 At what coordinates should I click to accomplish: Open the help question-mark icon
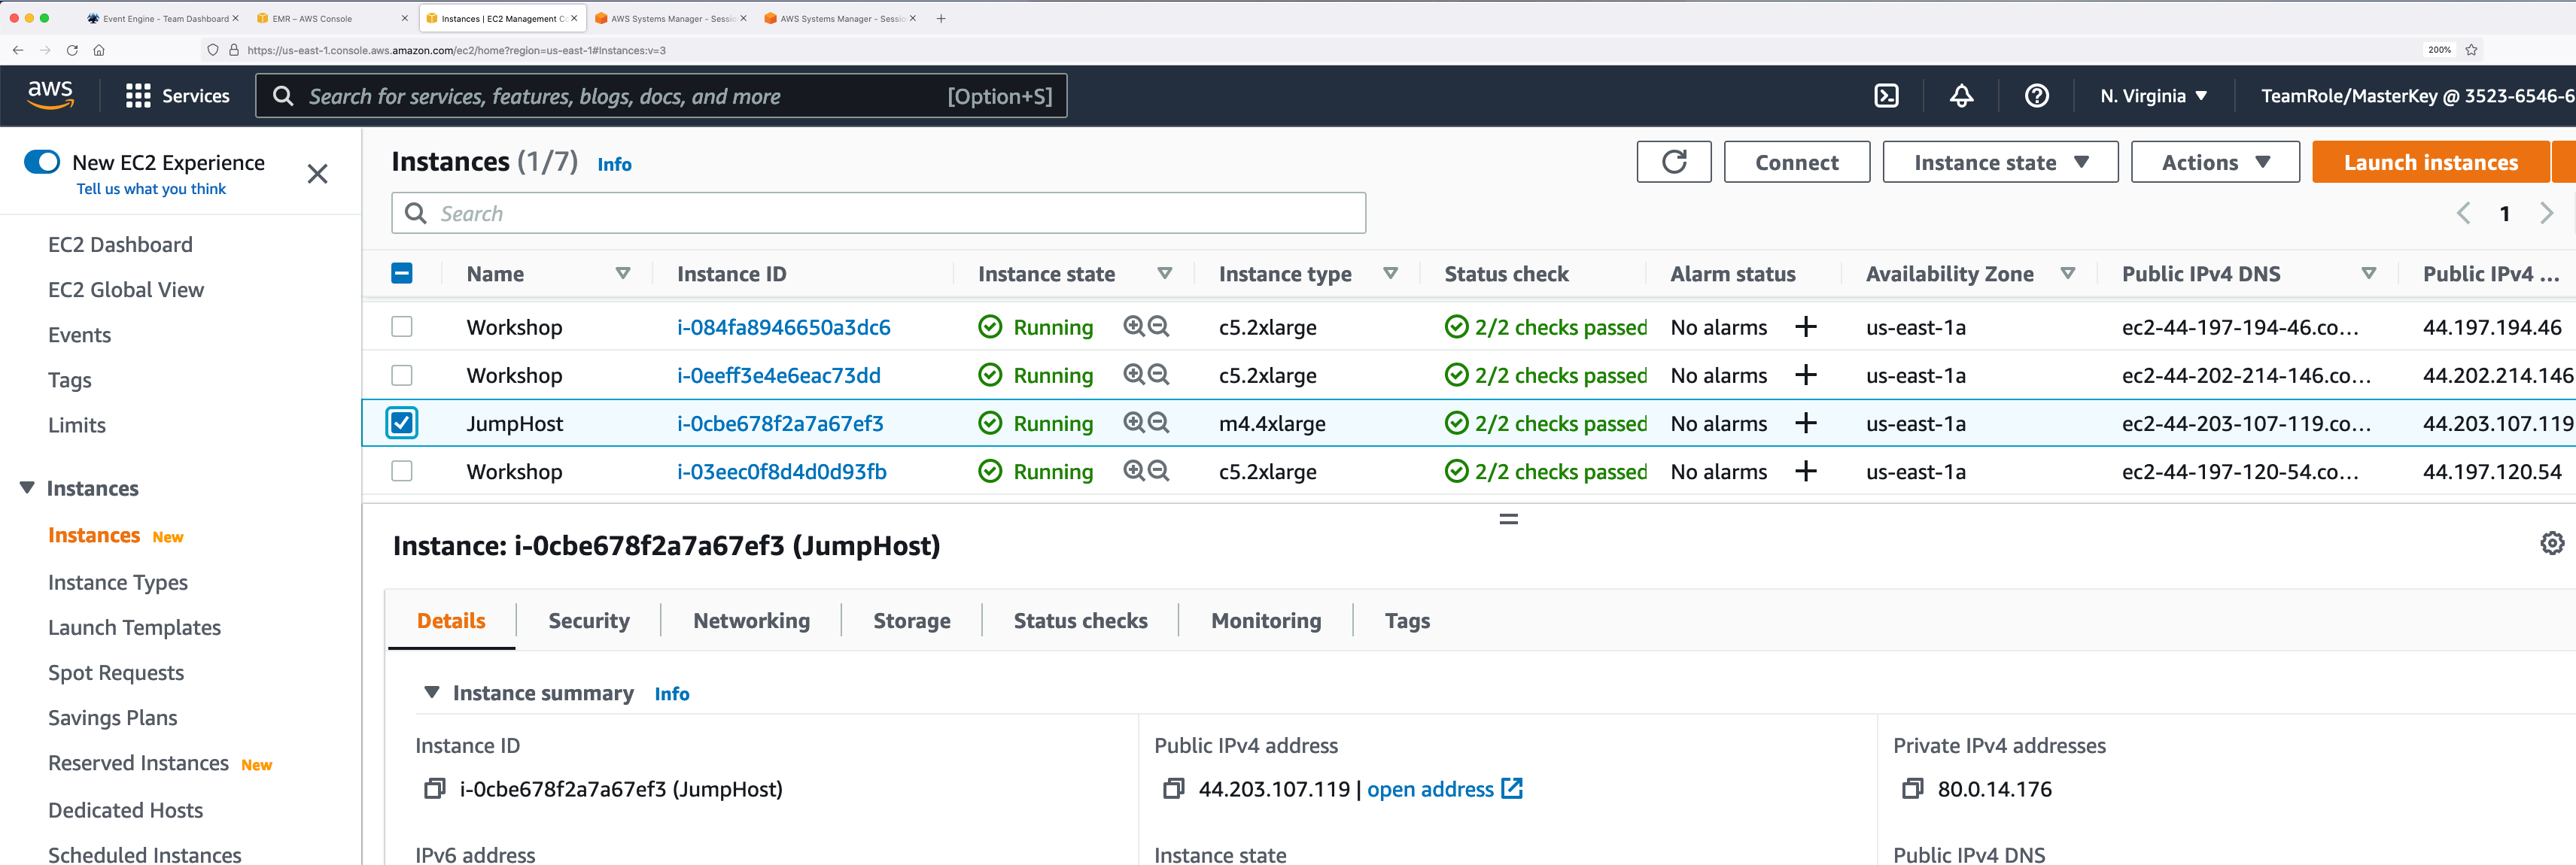[x=2036, y=96]
